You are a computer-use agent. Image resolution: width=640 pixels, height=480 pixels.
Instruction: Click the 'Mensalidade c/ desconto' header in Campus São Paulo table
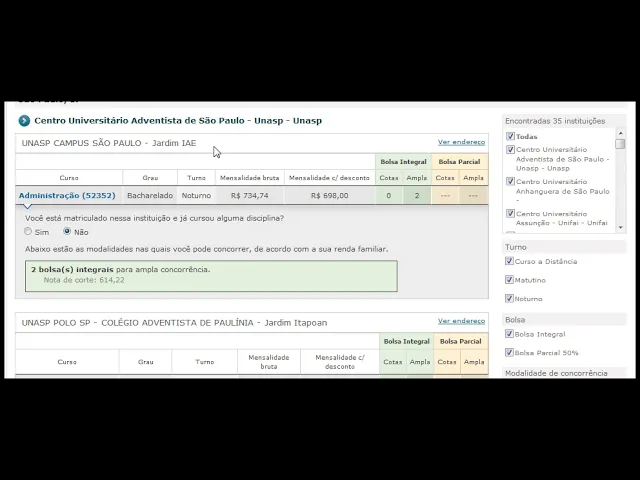[x=329, y=178]
